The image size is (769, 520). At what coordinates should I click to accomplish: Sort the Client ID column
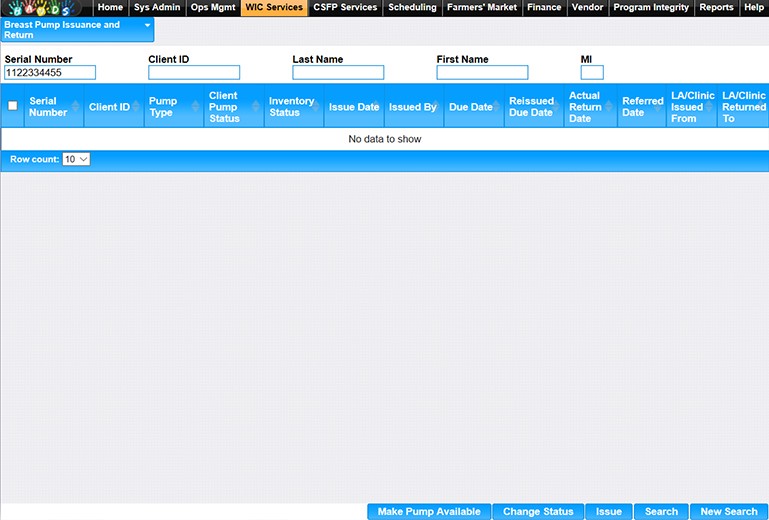click(x=136, y=107)
